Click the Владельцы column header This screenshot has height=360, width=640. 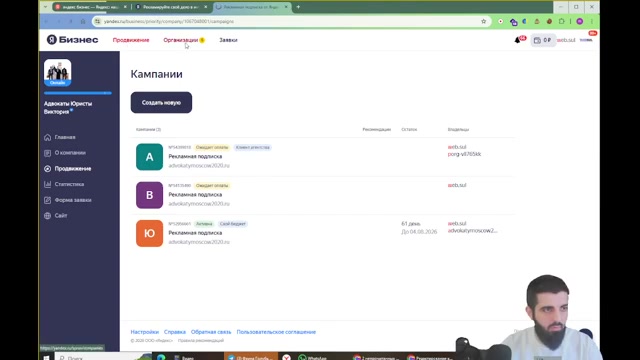[x=458, y=129]
